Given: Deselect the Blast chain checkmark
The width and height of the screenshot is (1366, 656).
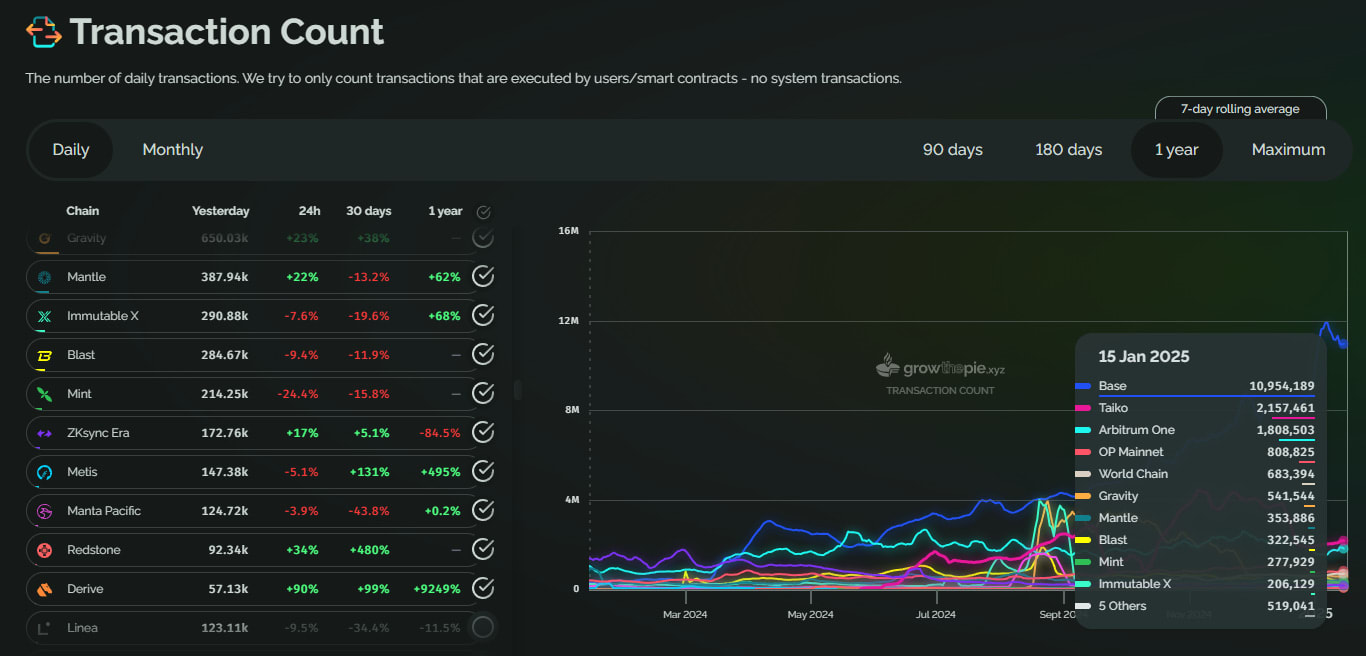Looking at the screenshot, I should point(483,355).
